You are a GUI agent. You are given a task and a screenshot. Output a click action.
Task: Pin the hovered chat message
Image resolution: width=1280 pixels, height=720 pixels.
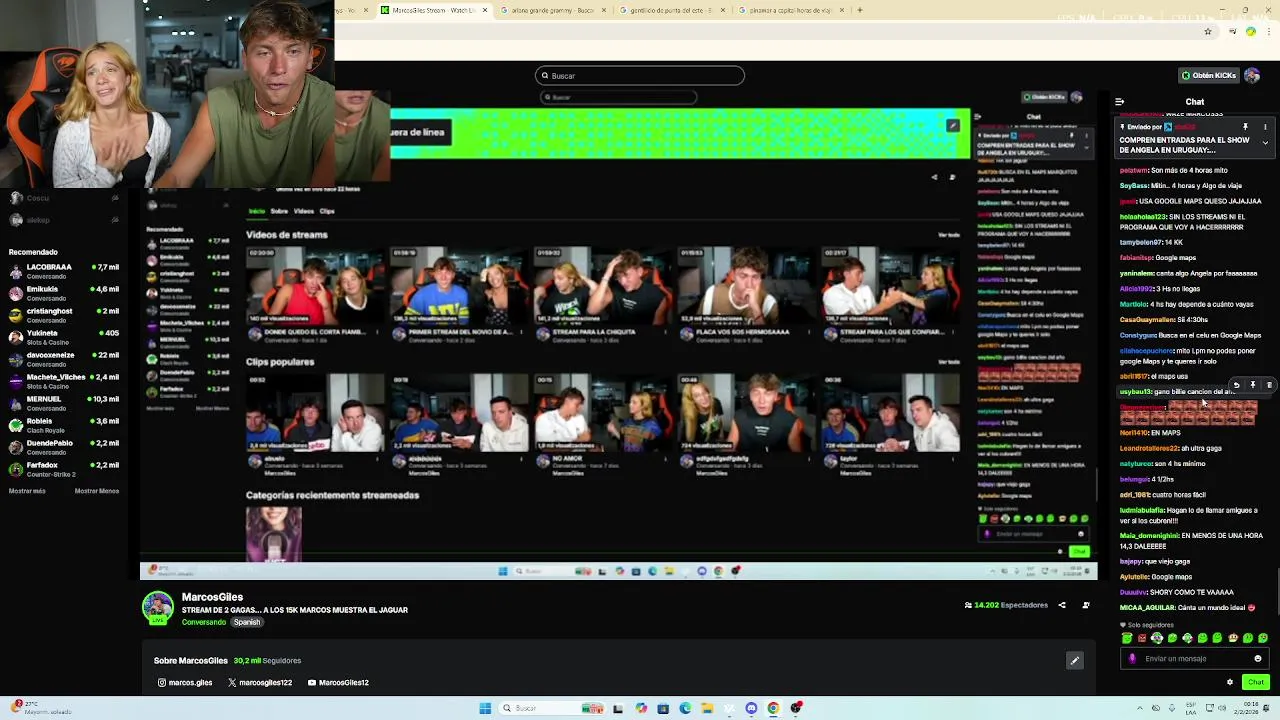[1253, 385]
